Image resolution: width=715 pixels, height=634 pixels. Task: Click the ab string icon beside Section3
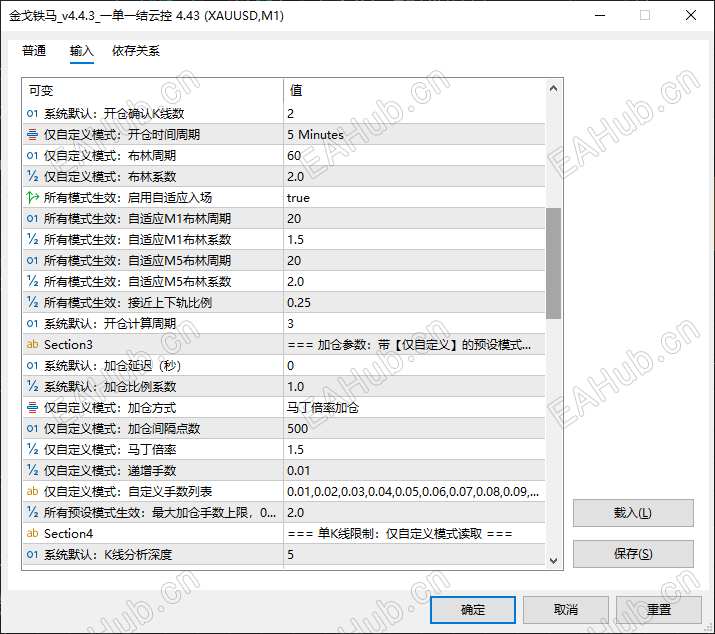32,344
